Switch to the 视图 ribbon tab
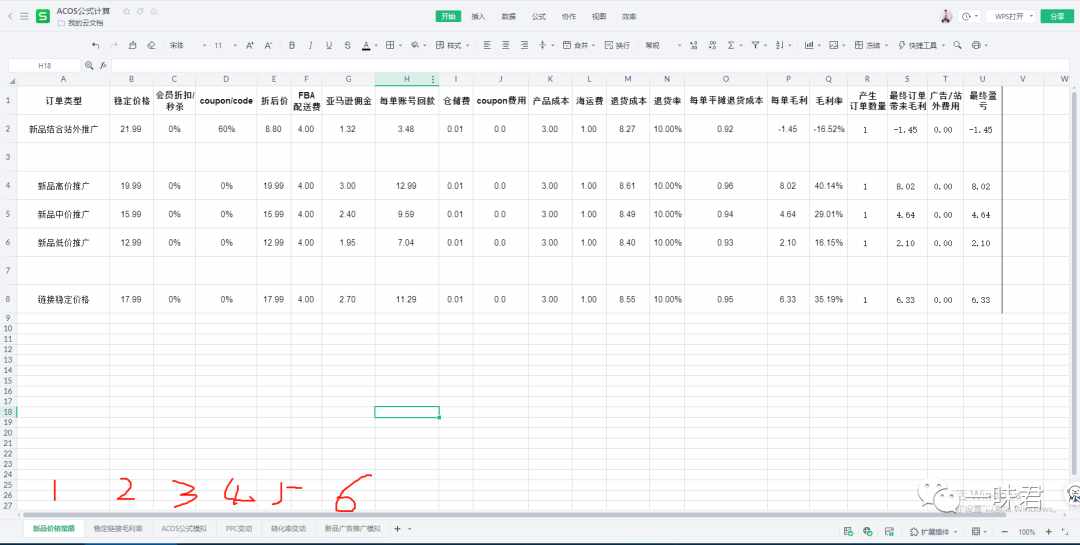Screen dimensions: 1080x545 (x=599, y=17)
